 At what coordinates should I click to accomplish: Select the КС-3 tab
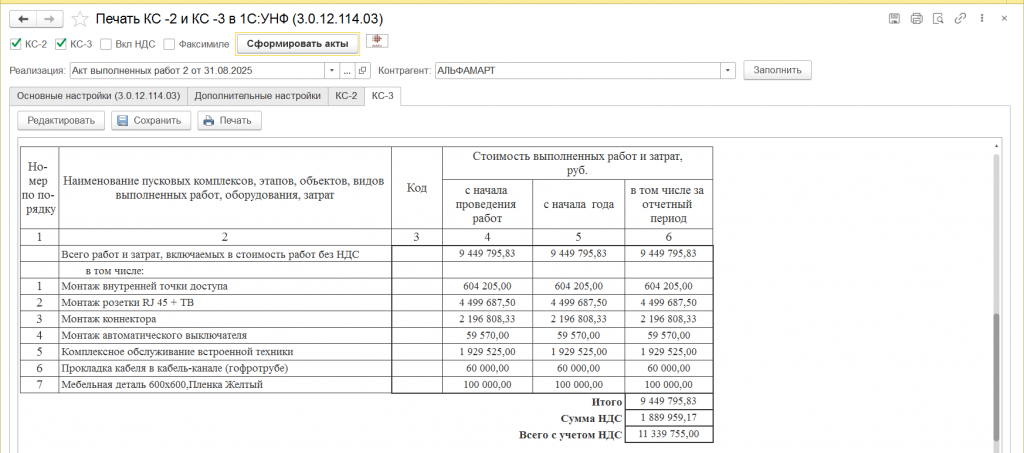pyautogui.click(x=383, y=96)
